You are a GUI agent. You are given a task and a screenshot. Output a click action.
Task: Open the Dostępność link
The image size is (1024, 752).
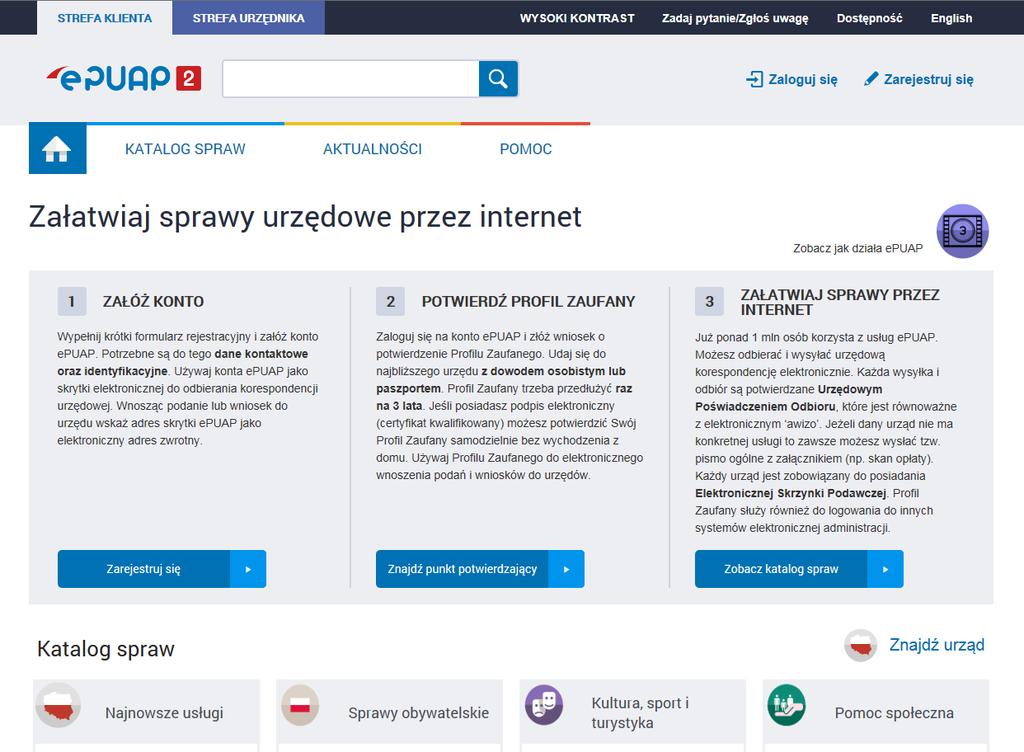pos(869,18)
